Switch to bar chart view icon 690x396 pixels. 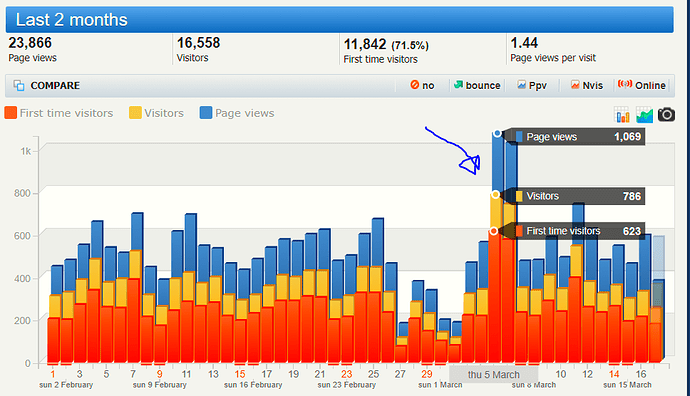pyautogui.click(x=622, y=115)
